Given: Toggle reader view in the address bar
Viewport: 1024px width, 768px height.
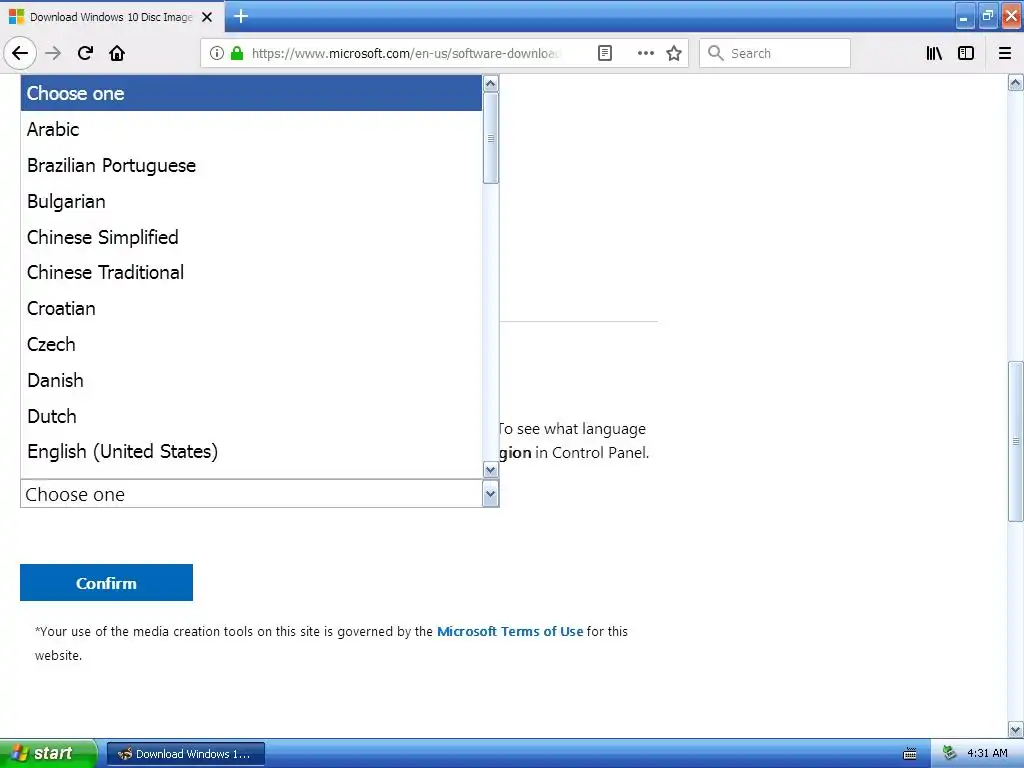Looking at the screenshot, I should pyautogui.click(x=605, y=53).
